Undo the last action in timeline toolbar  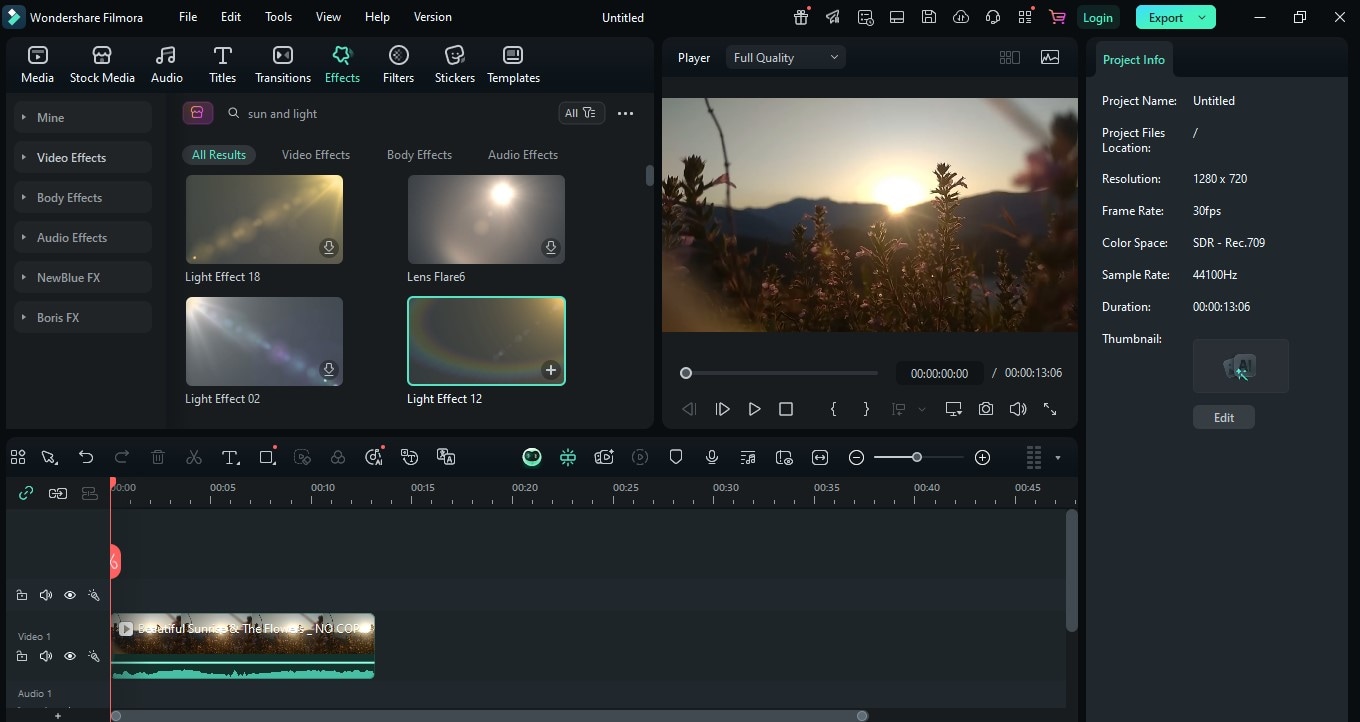tap(86, 457)
